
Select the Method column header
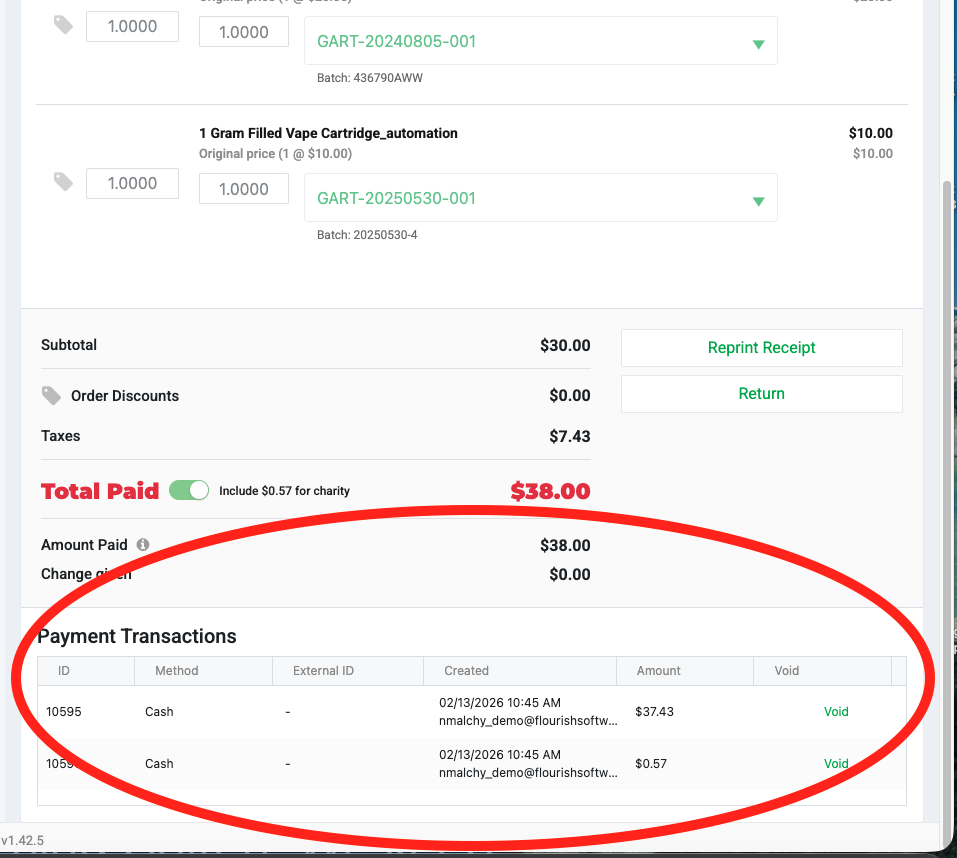pyautogui.click(x=176, y=670)
